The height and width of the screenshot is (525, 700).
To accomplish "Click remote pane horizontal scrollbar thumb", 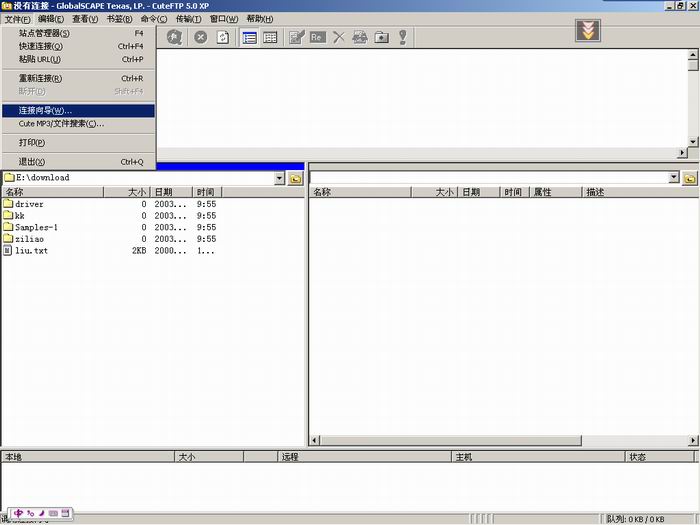I will 450,441.
